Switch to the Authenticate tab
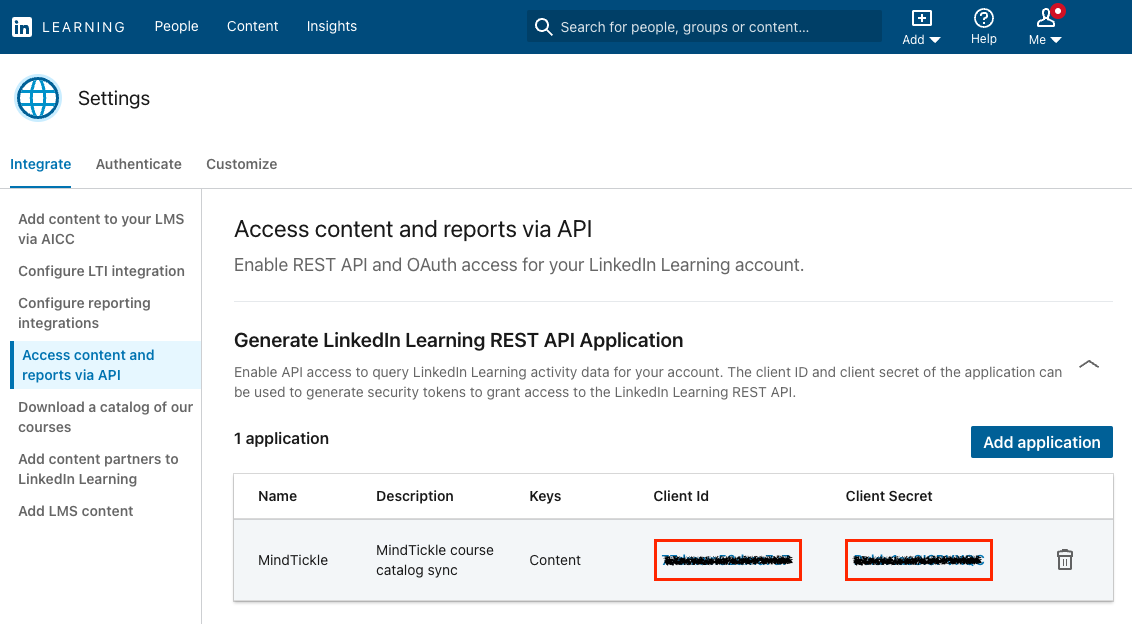1132x624 pixels. (138, 164)
